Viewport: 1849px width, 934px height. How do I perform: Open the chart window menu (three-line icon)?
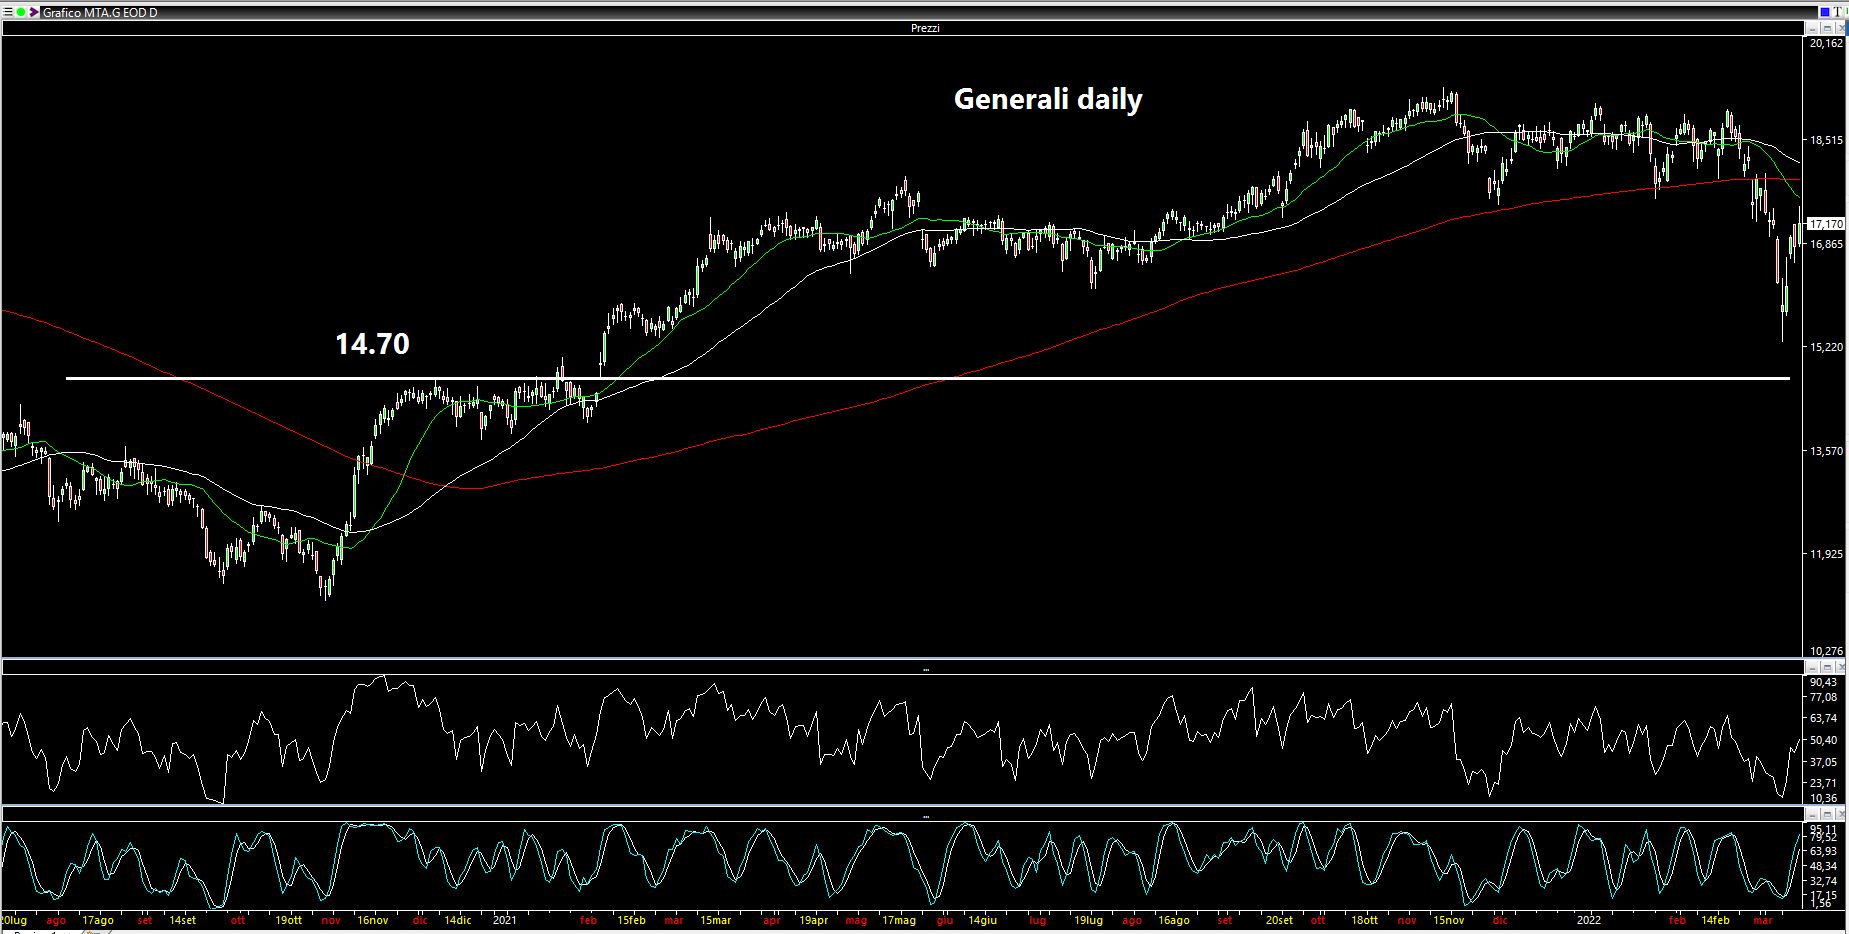click(x=8, y=12)
